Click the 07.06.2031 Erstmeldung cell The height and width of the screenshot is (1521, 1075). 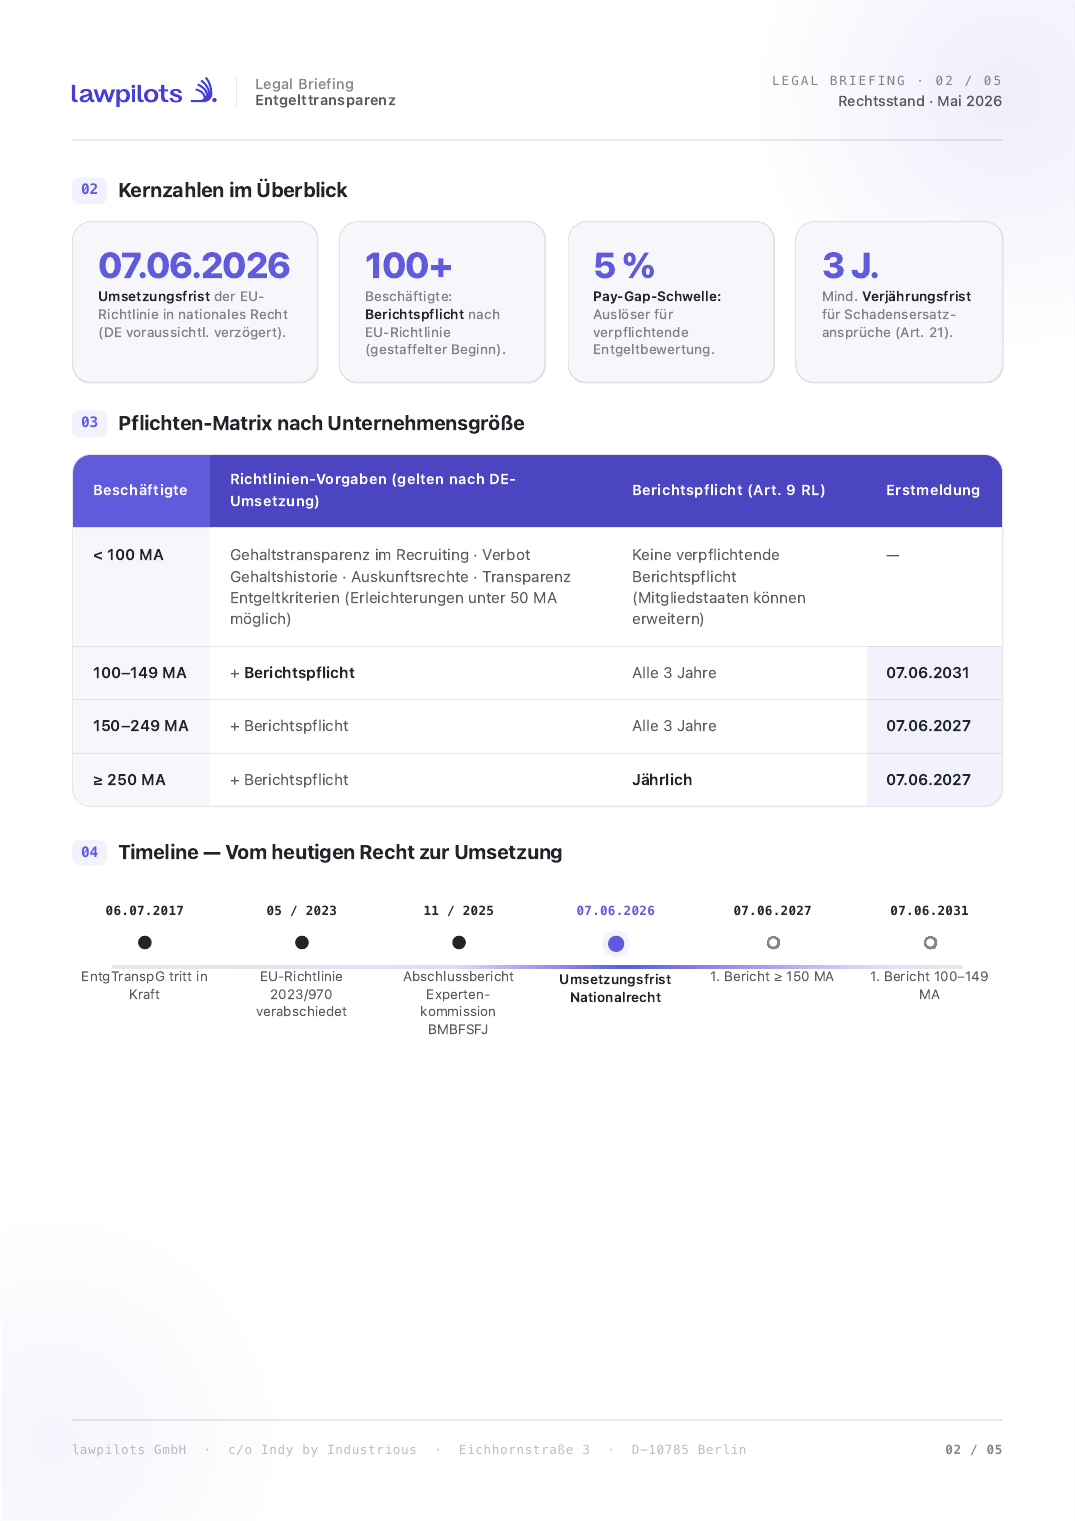point(934,673)
